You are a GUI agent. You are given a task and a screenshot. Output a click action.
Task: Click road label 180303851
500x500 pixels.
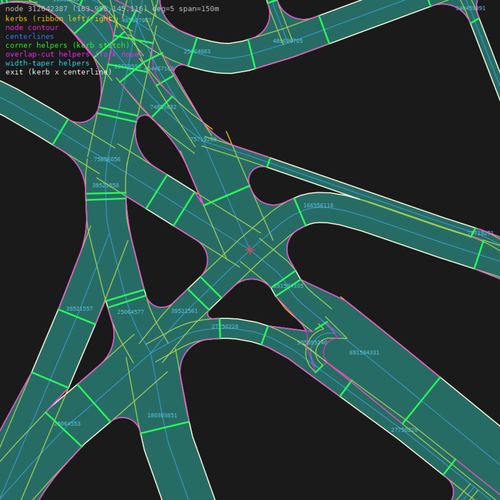coord(162,416)
